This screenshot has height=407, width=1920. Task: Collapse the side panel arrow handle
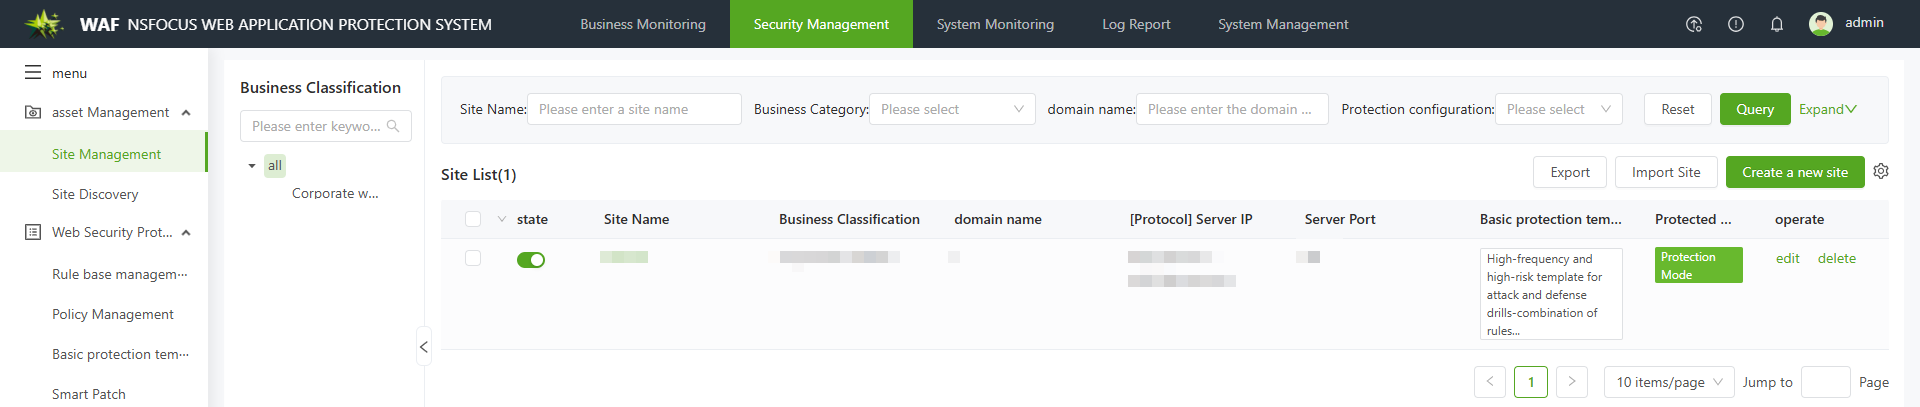coord(424,346)
